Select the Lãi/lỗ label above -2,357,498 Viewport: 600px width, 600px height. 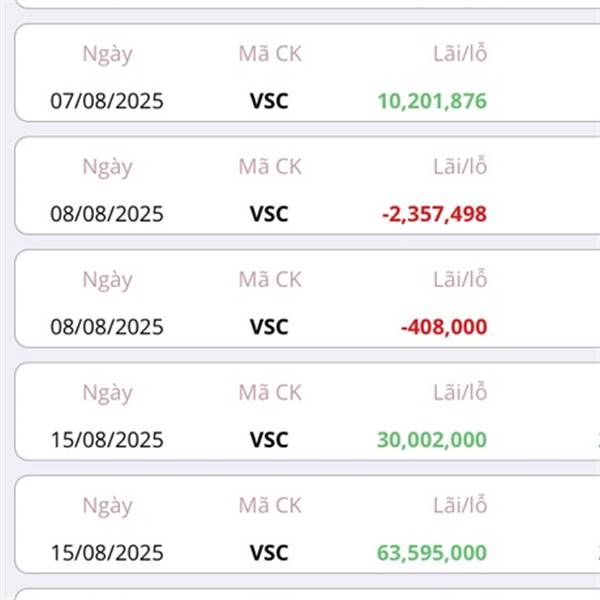(460, 166)
